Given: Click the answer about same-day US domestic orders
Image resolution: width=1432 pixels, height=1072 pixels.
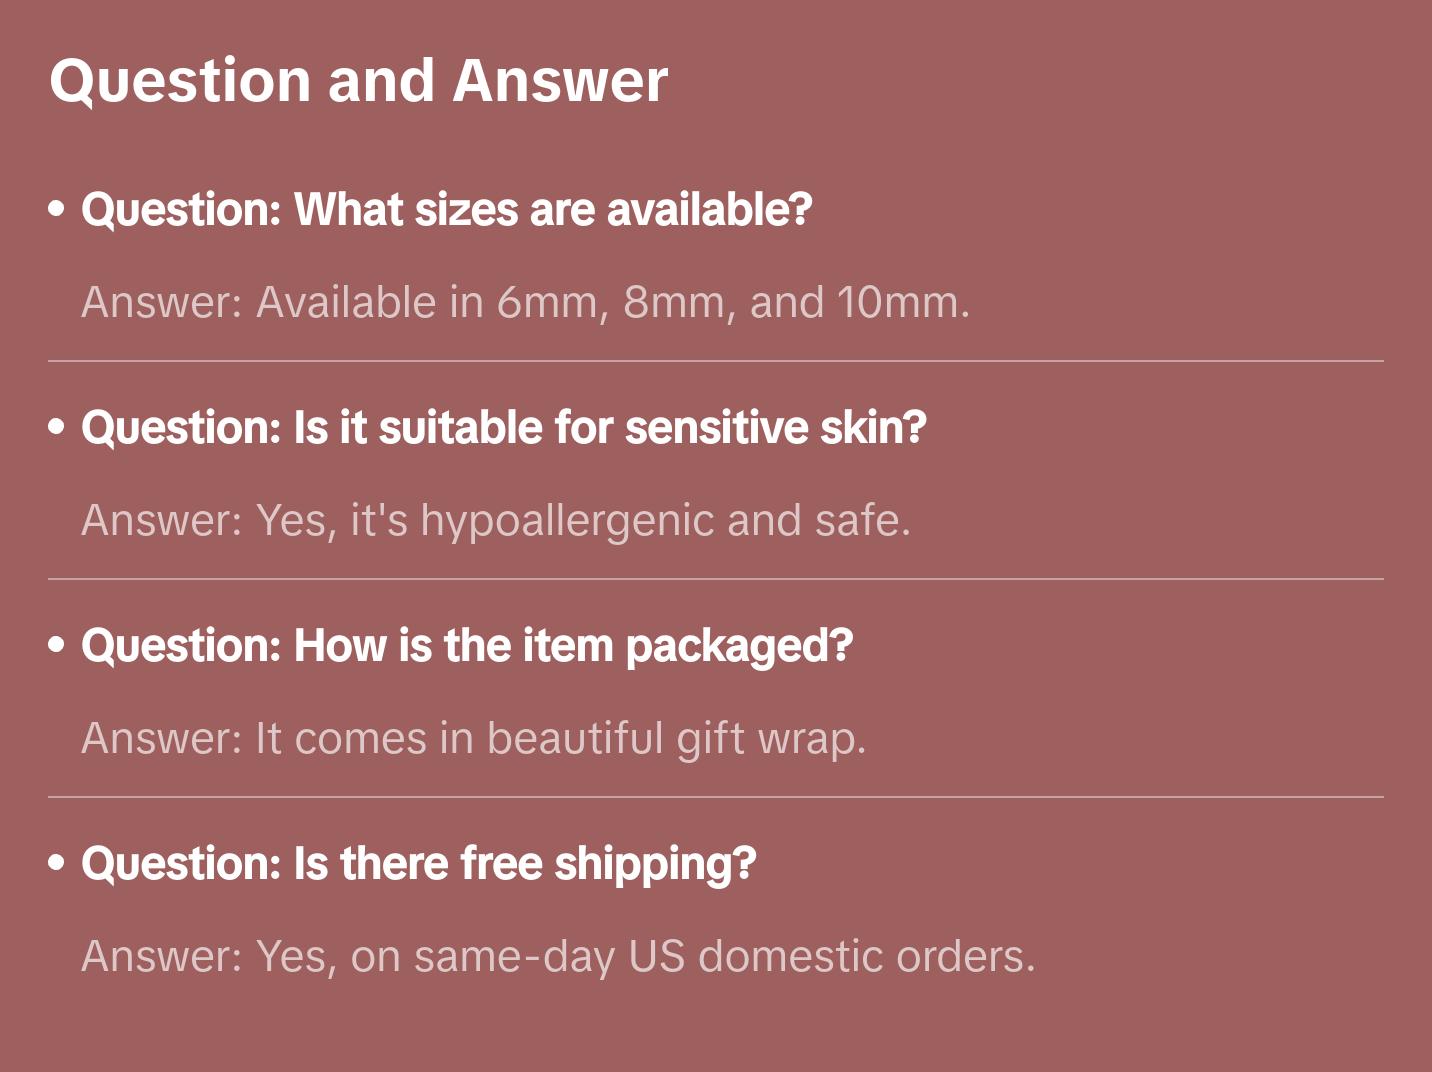Looking at the screenshot, I should click(x=558, y=956).
